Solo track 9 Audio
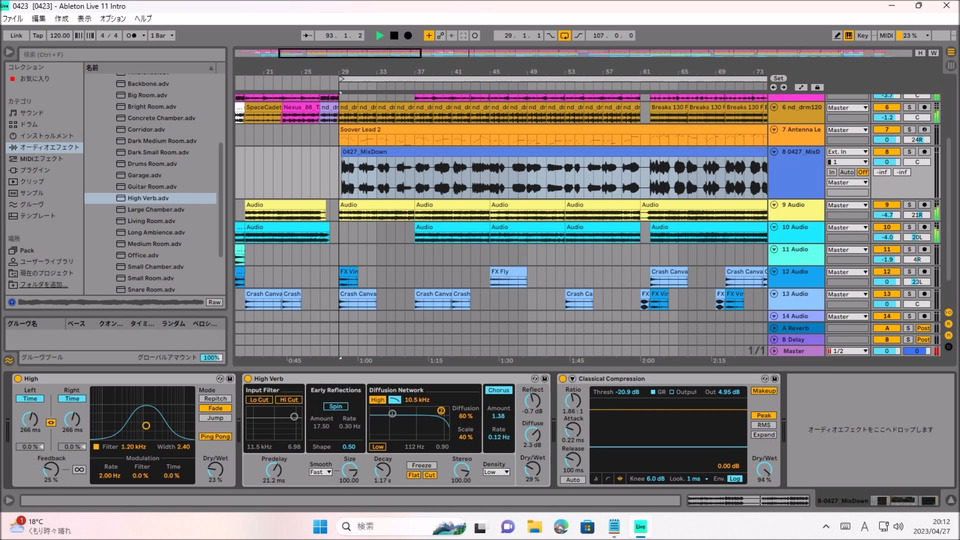The width and height of the screenshot is (960, 540). [x=910, y=205]
